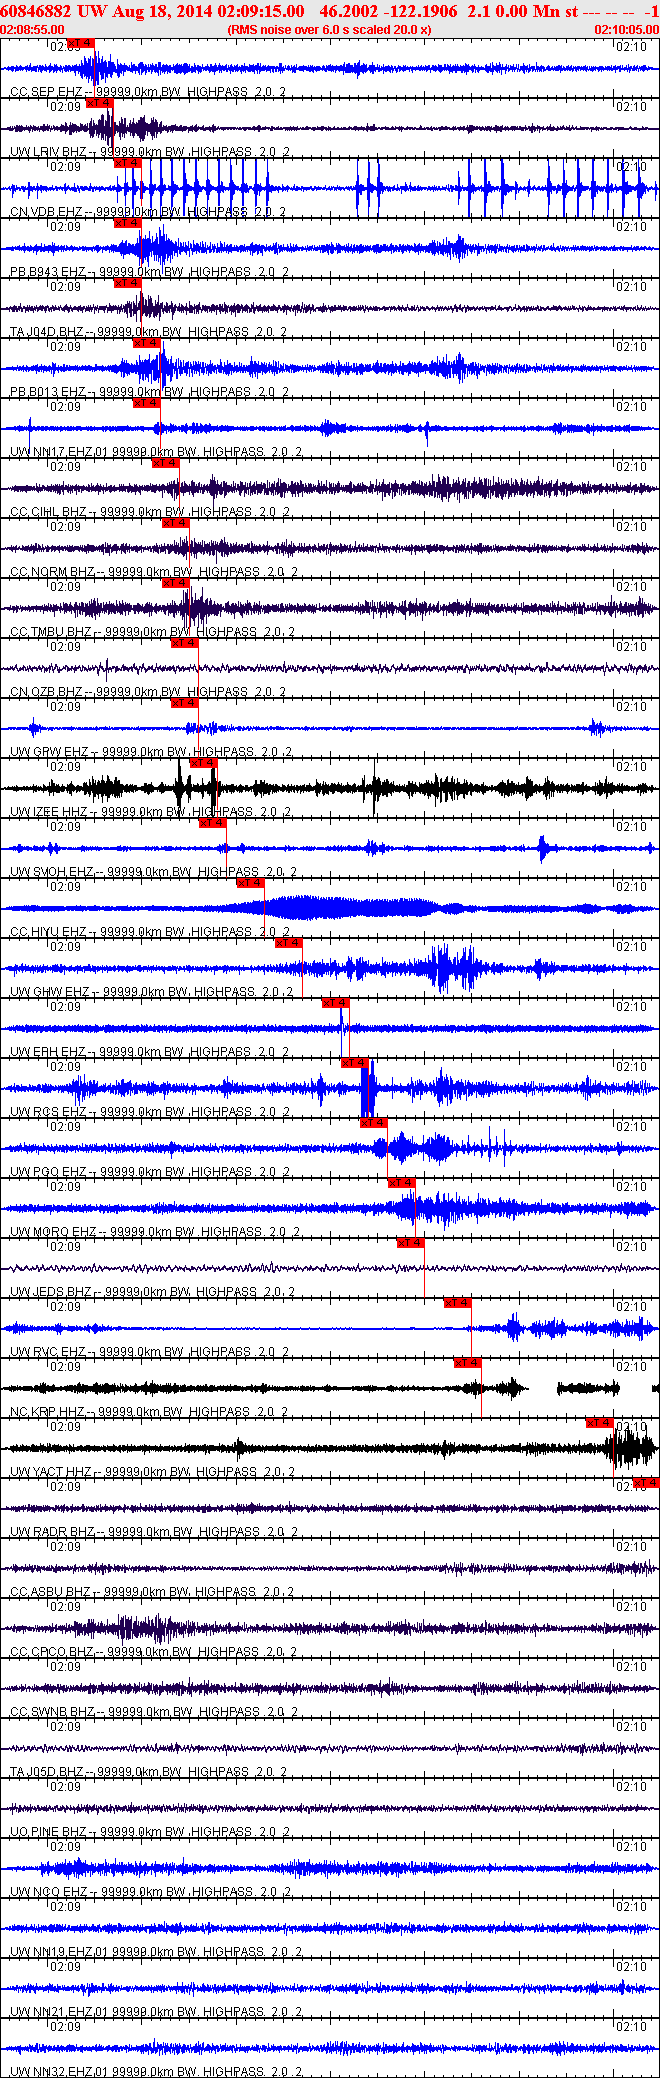Click the UW.NCO.EHZ station label

(49, 1892)
